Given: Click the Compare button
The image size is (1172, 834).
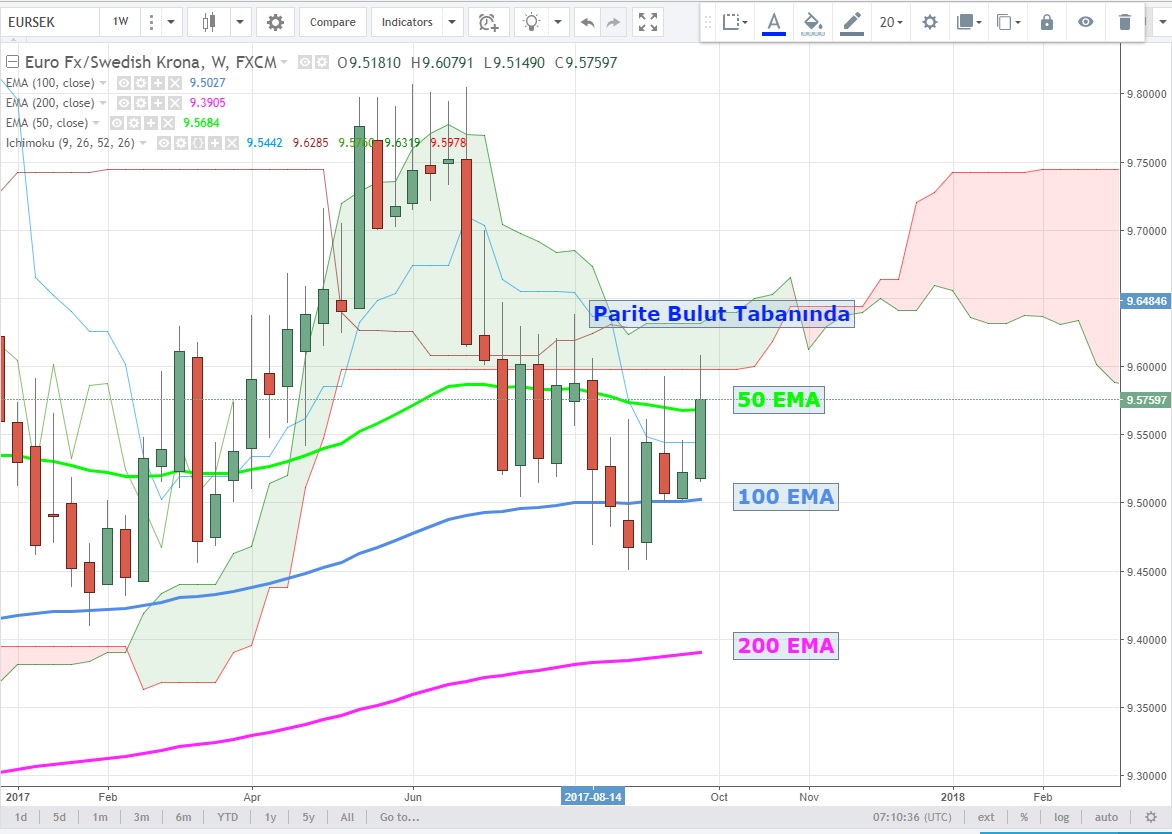Looking at the screenshot, I should pos(332,22).
